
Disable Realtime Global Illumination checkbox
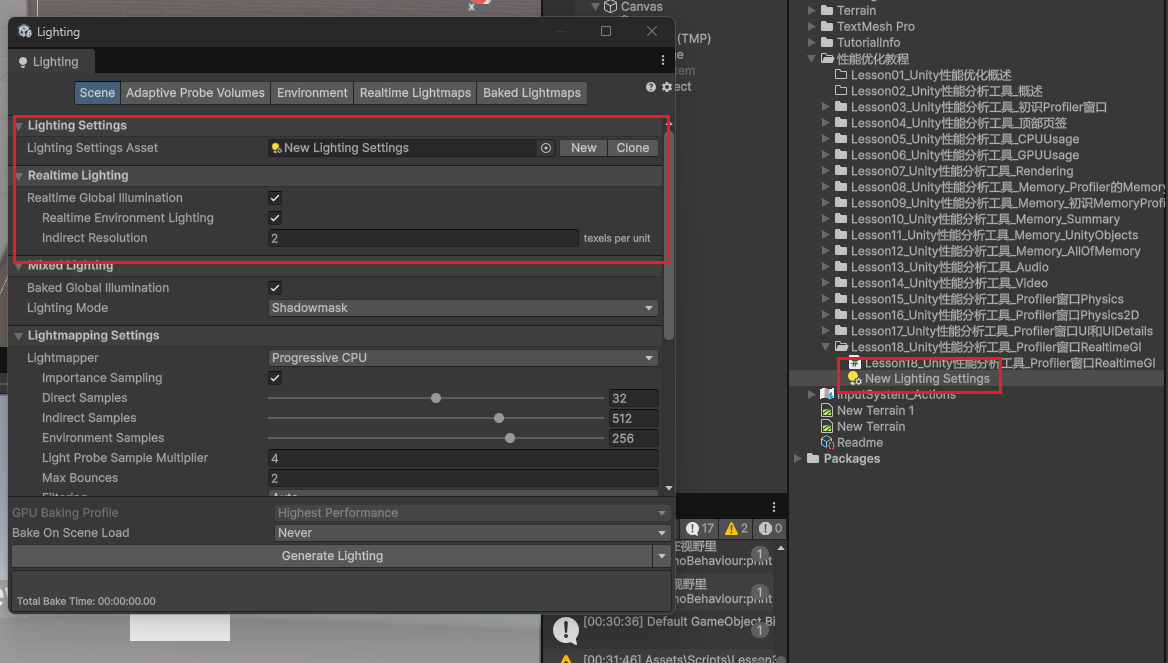point(275,198)
